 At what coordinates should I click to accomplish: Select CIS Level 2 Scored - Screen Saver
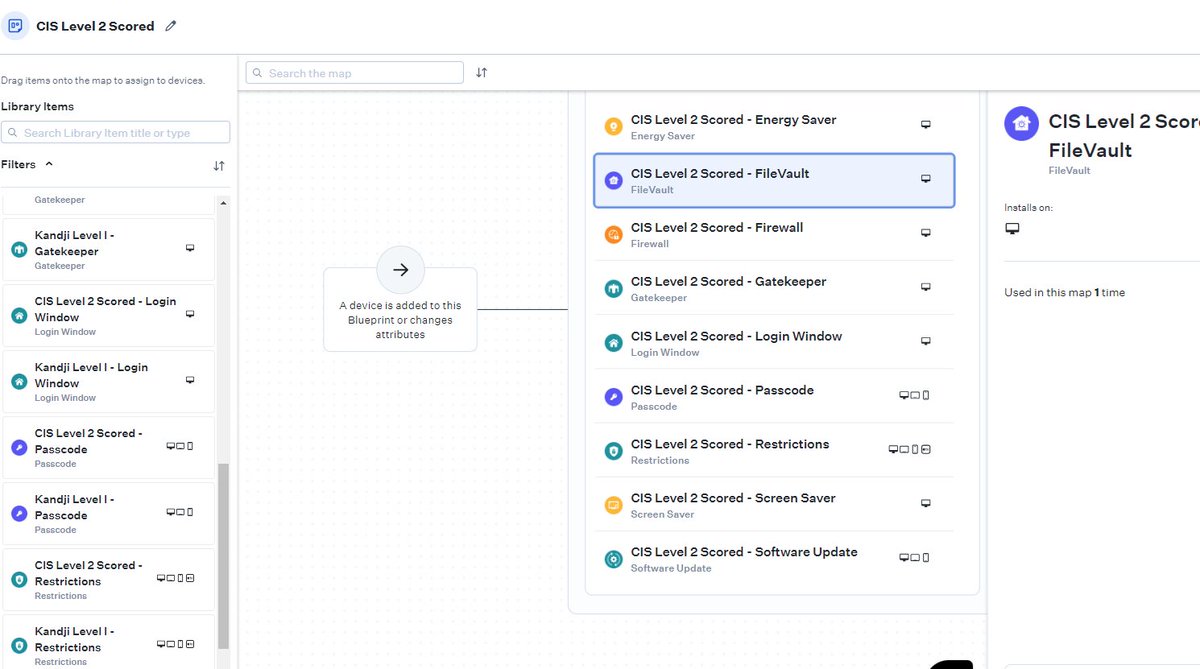point(775,505)
